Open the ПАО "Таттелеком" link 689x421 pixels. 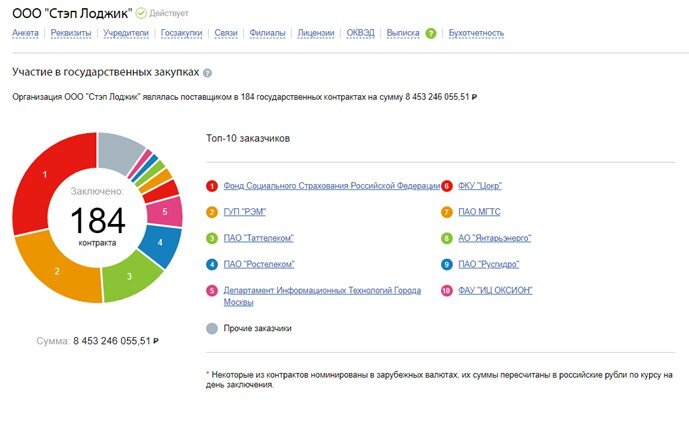click(x=258, y=238)
